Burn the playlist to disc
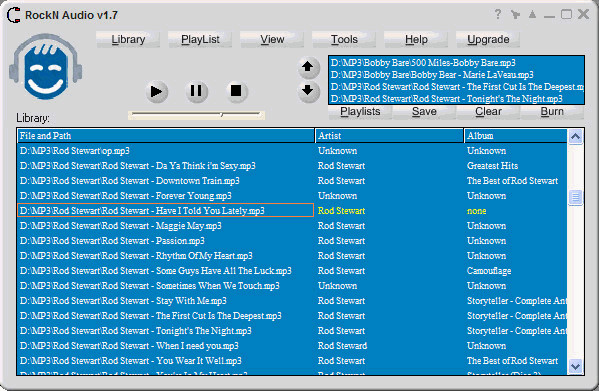This screenshot has width=599, height=391. tap(552, 111)
